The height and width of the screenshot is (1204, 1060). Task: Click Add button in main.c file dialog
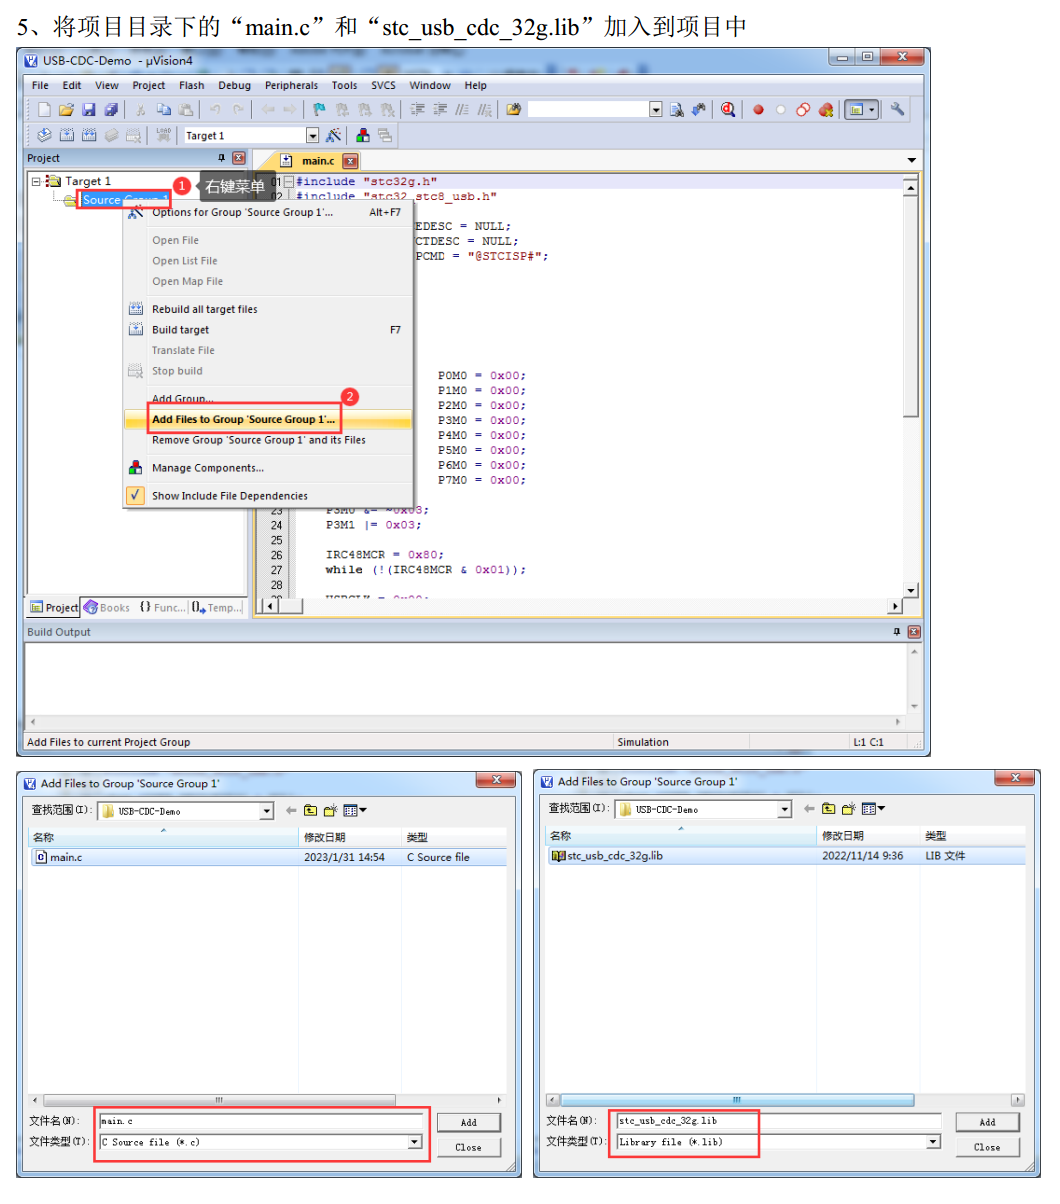tap(468, 1122)
